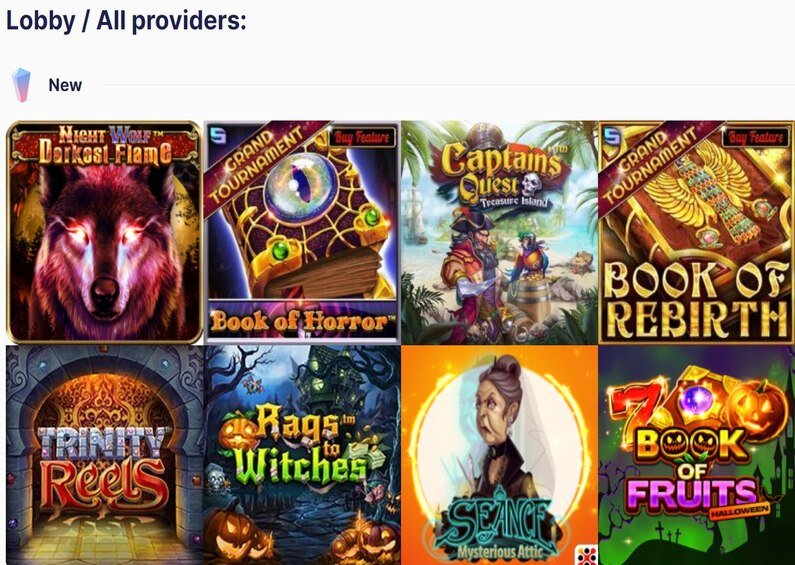The height and width of the screenshot is (565, 795).
Task: Open Night Wolf Darkest Flame game
Action: pos(104,232)
